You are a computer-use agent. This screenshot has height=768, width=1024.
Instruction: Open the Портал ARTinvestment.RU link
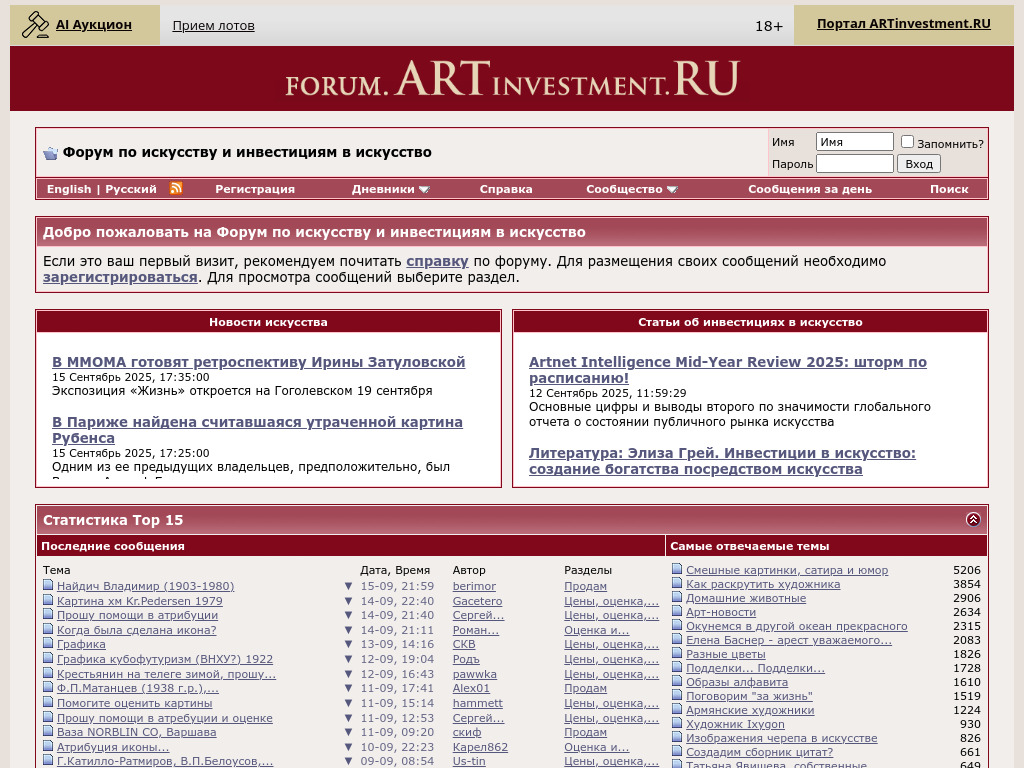click(903, 24)
